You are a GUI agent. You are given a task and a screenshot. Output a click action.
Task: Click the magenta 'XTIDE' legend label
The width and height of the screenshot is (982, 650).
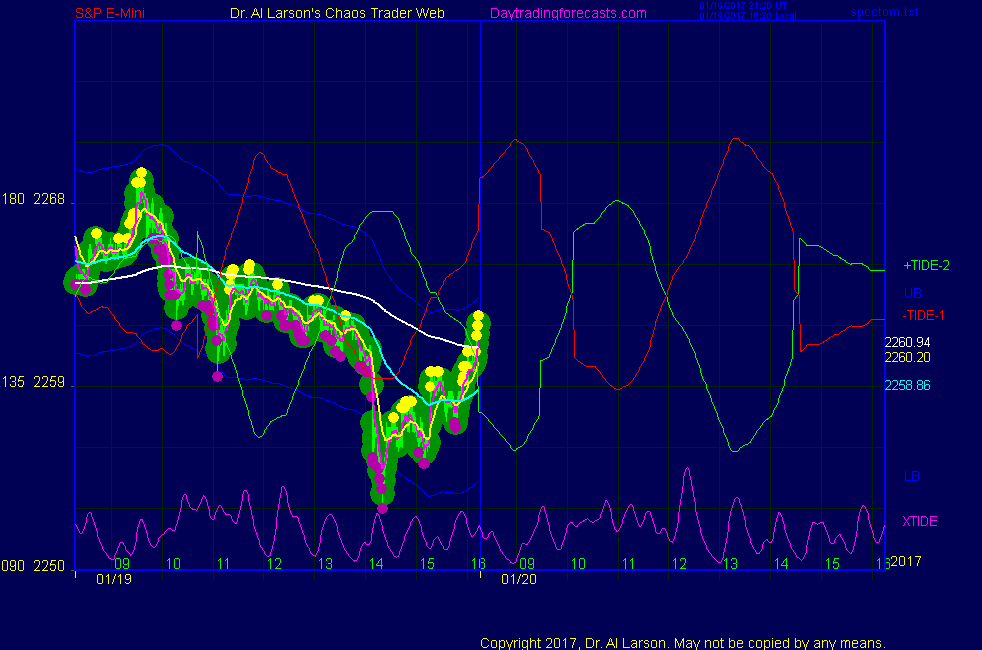pyautogui.click(x=920, y=522)
